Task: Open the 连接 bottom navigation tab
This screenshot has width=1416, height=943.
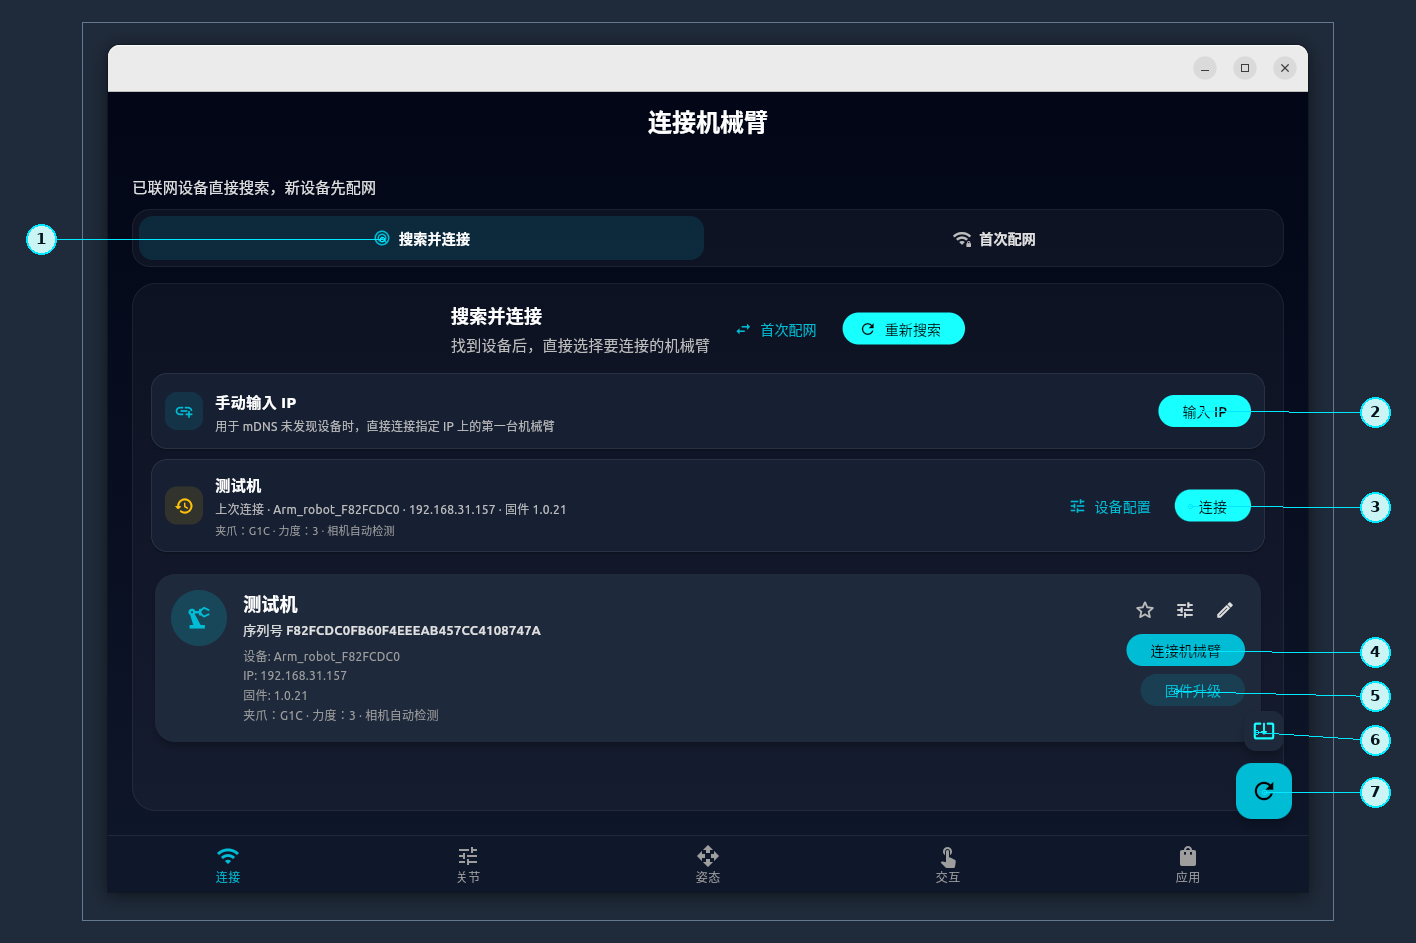Action: point(228,865)
